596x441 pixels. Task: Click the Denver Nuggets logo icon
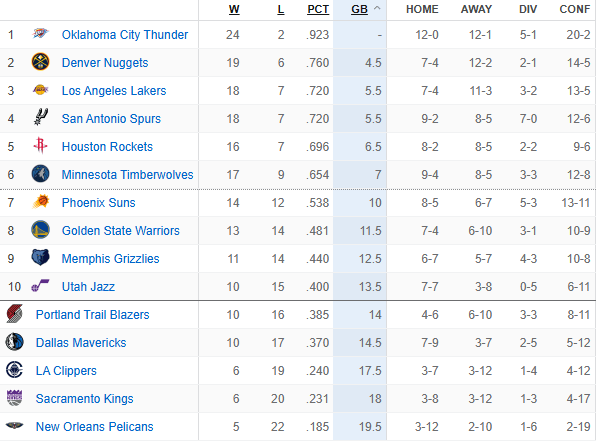tap(40, 62)
